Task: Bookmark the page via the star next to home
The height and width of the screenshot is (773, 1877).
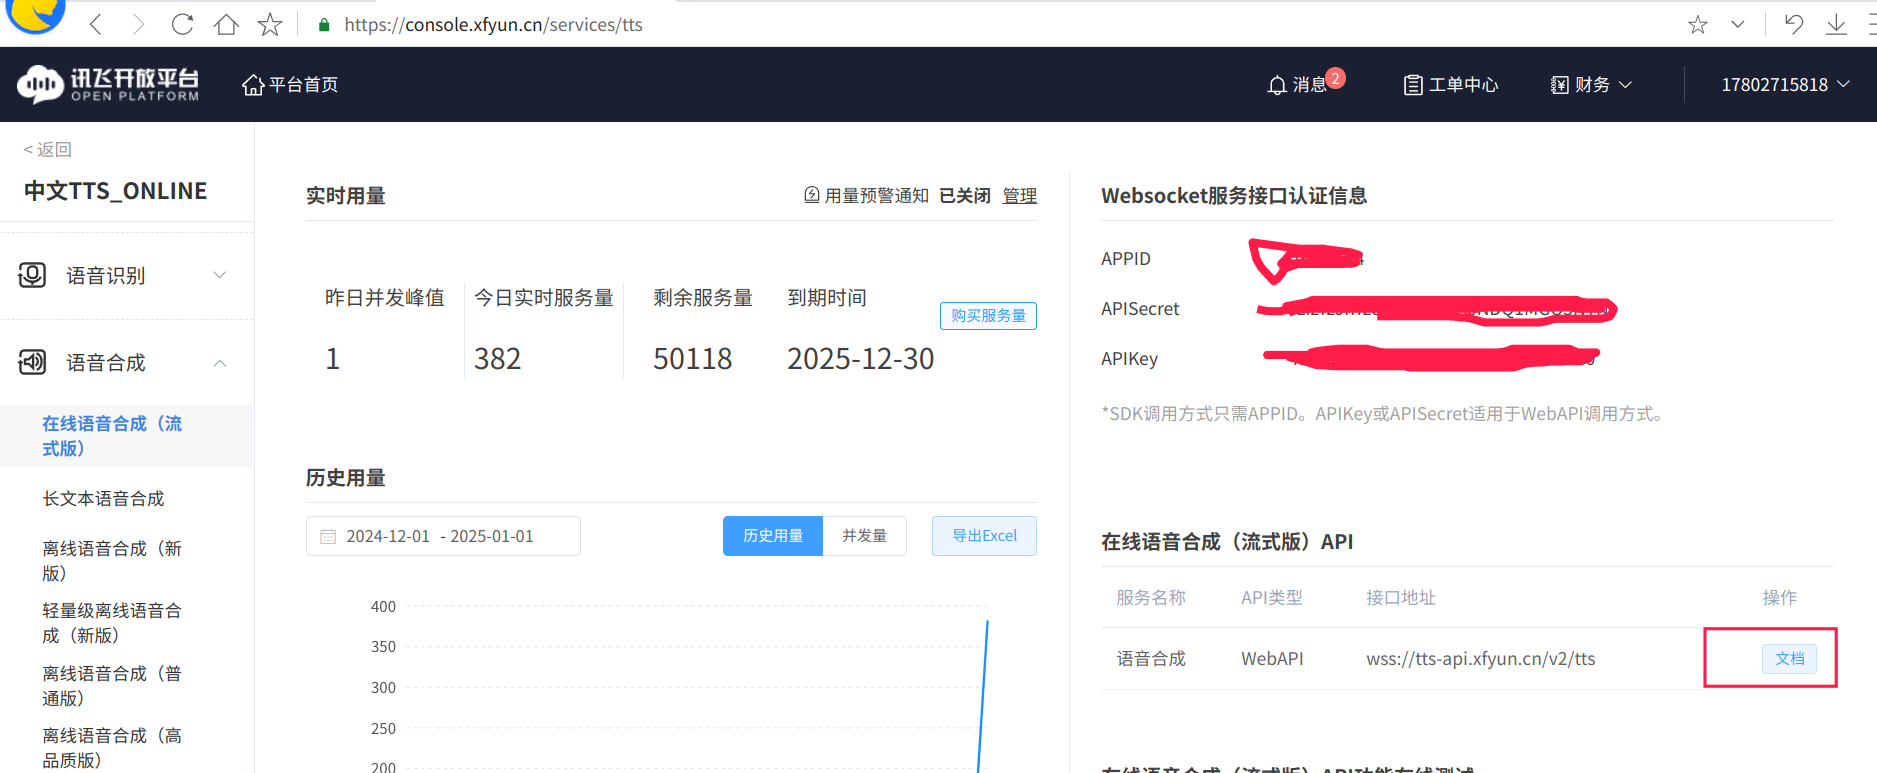Action: pos(270,24)
